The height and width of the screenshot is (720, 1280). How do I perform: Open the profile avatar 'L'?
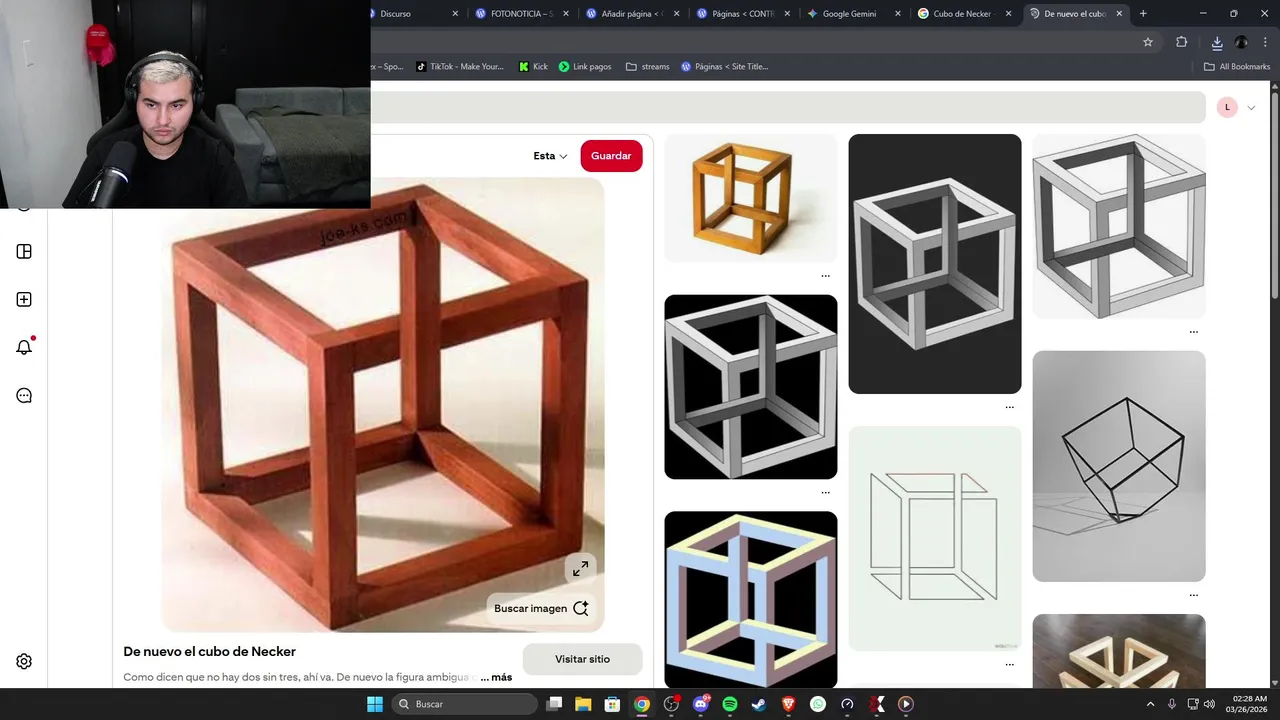pos(1227,107)
